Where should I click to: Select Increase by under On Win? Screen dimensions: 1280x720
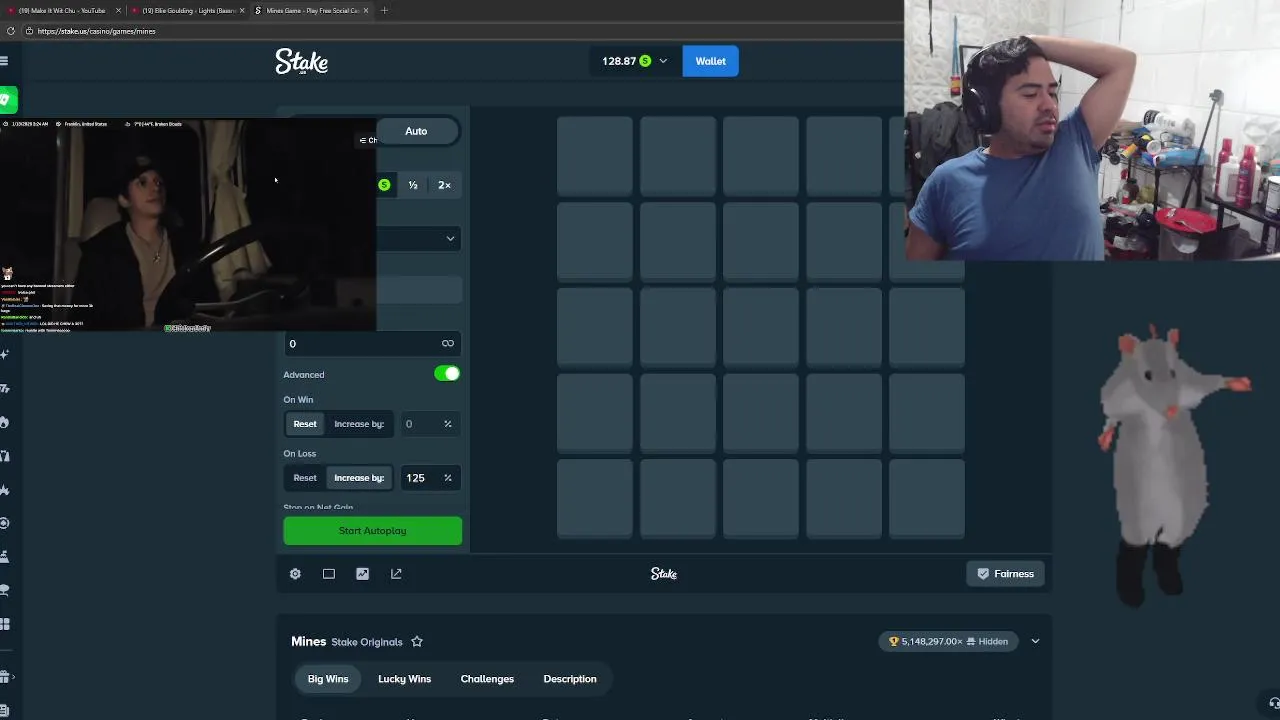pyautogui.click(x=359, y=424)
